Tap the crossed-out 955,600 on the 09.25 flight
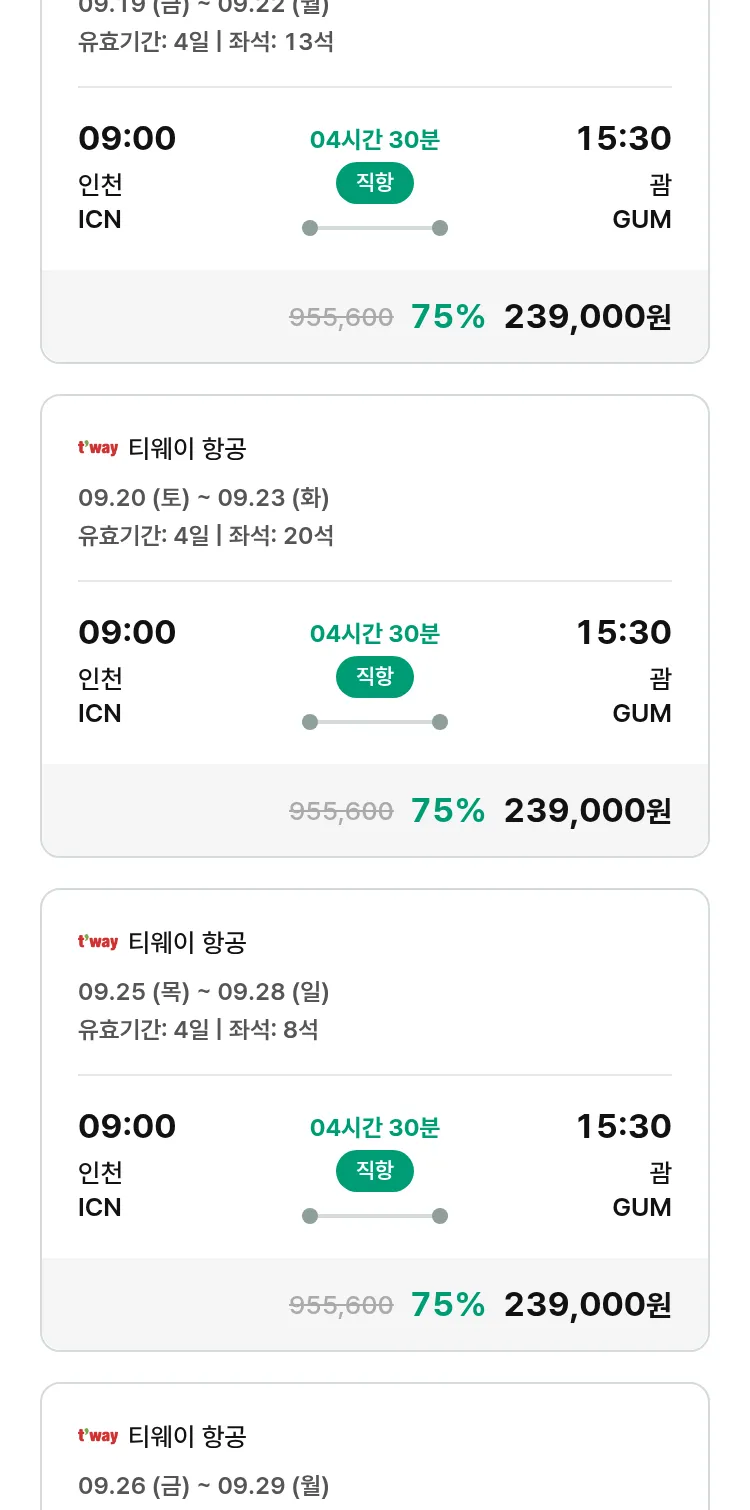Screen dimensions: 750x1510 point(341,1305)
